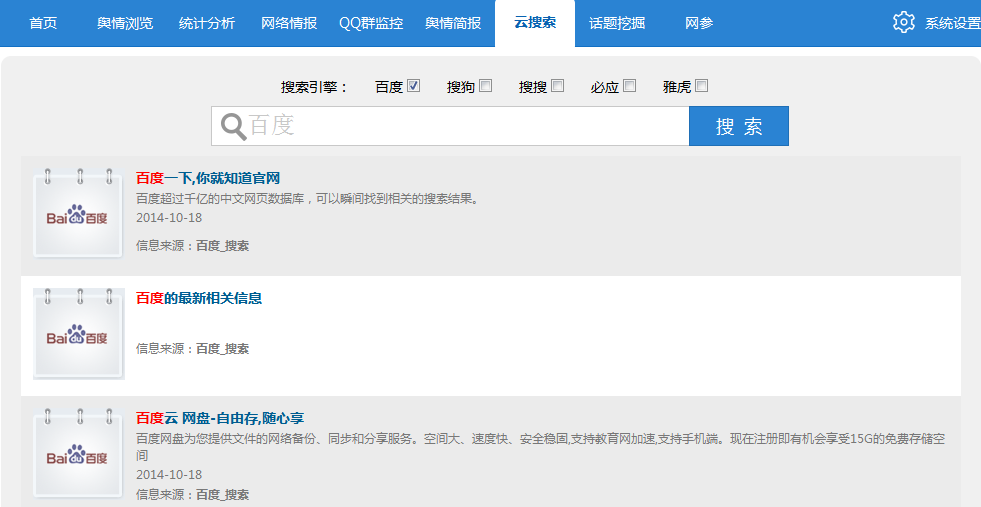Uncheck the 百度 search engine checkbox
The width and height of the screenshot is (981, 507).
(414, 86)
